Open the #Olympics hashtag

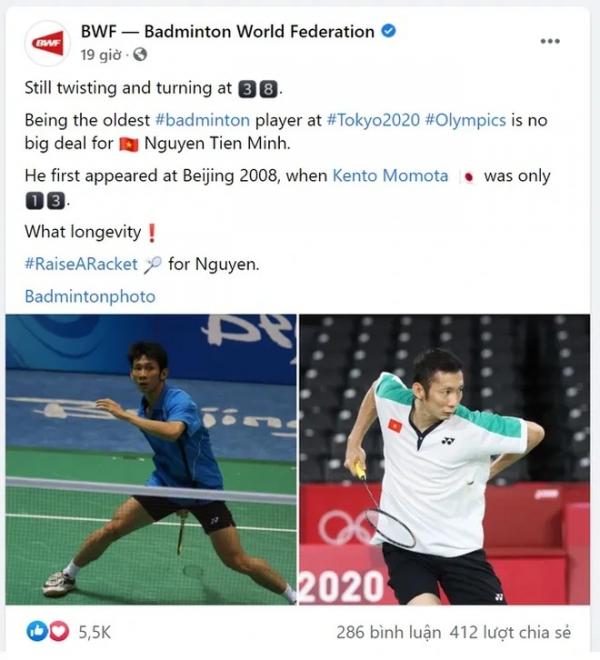coord(465,120)
